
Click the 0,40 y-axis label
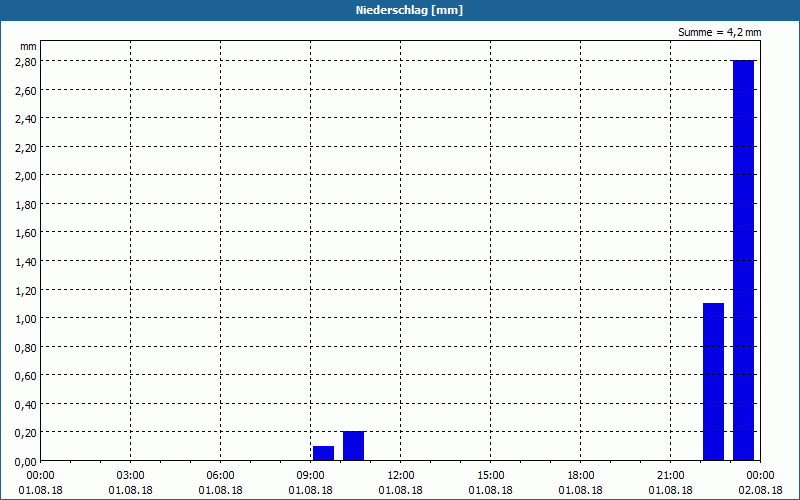(x=28, y=404)
